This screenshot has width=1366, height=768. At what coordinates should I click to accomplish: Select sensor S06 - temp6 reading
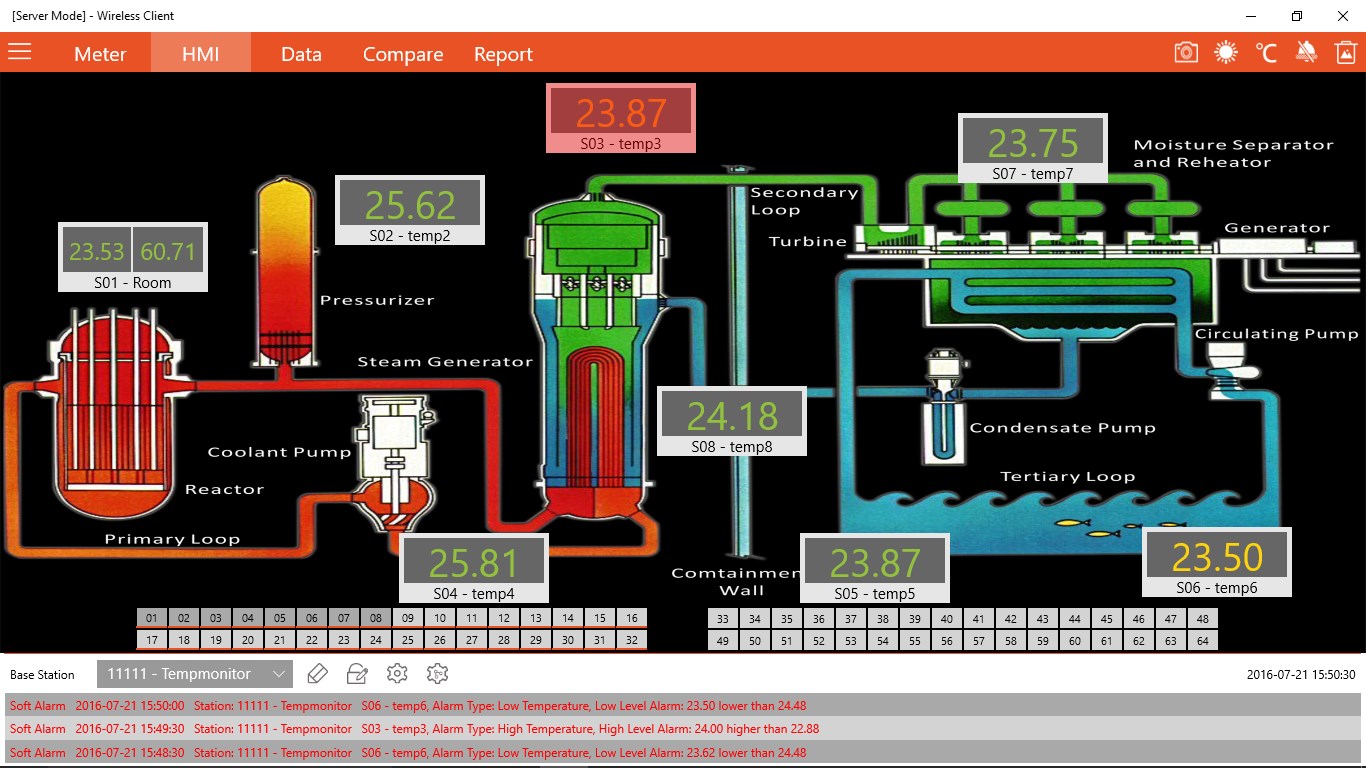pos(1217,562)
